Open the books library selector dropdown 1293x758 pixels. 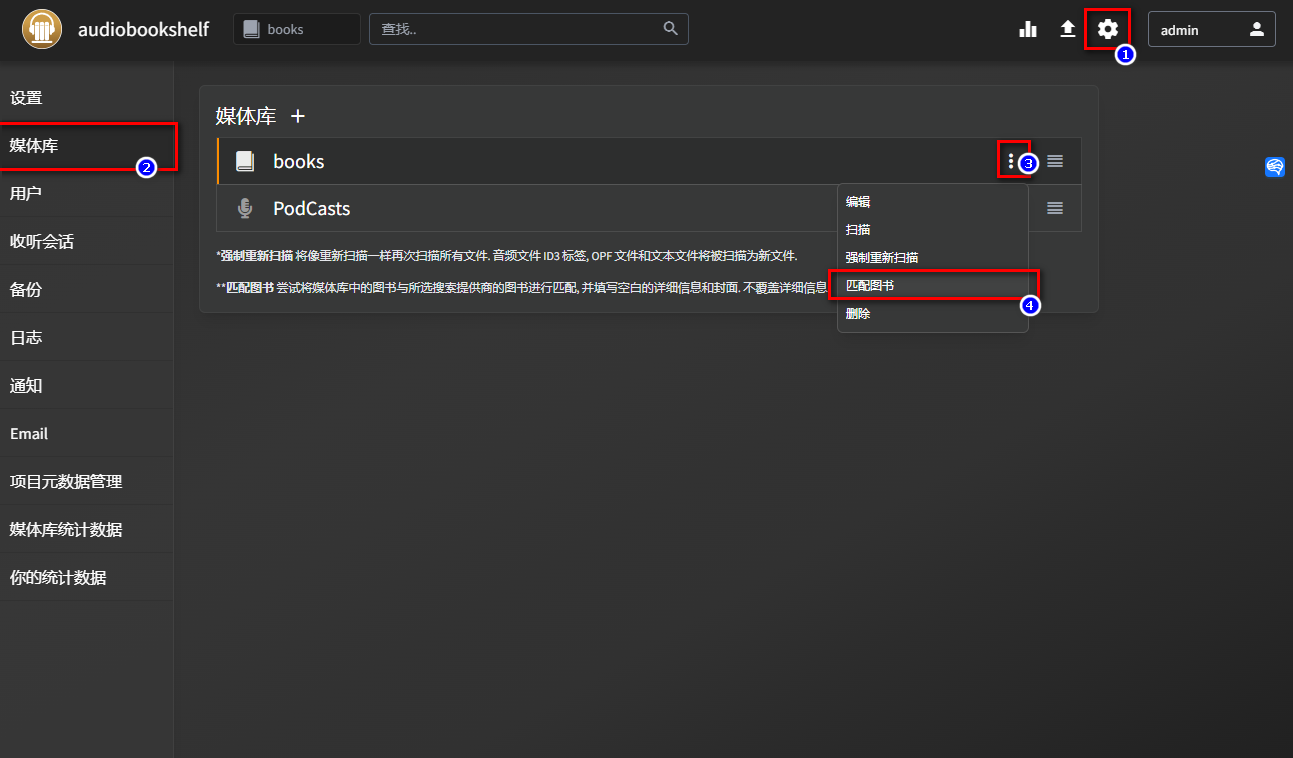(296, 29)
